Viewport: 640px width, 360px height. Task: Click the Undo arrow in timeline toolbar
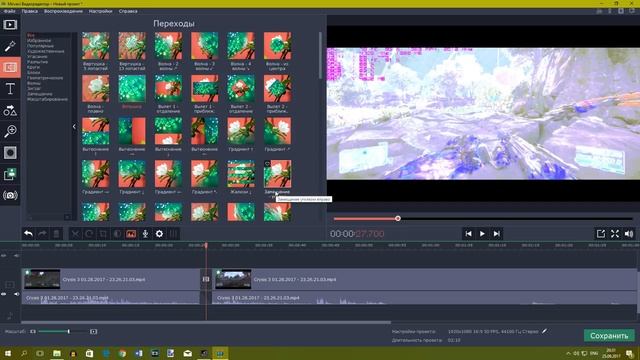[28, 233]
